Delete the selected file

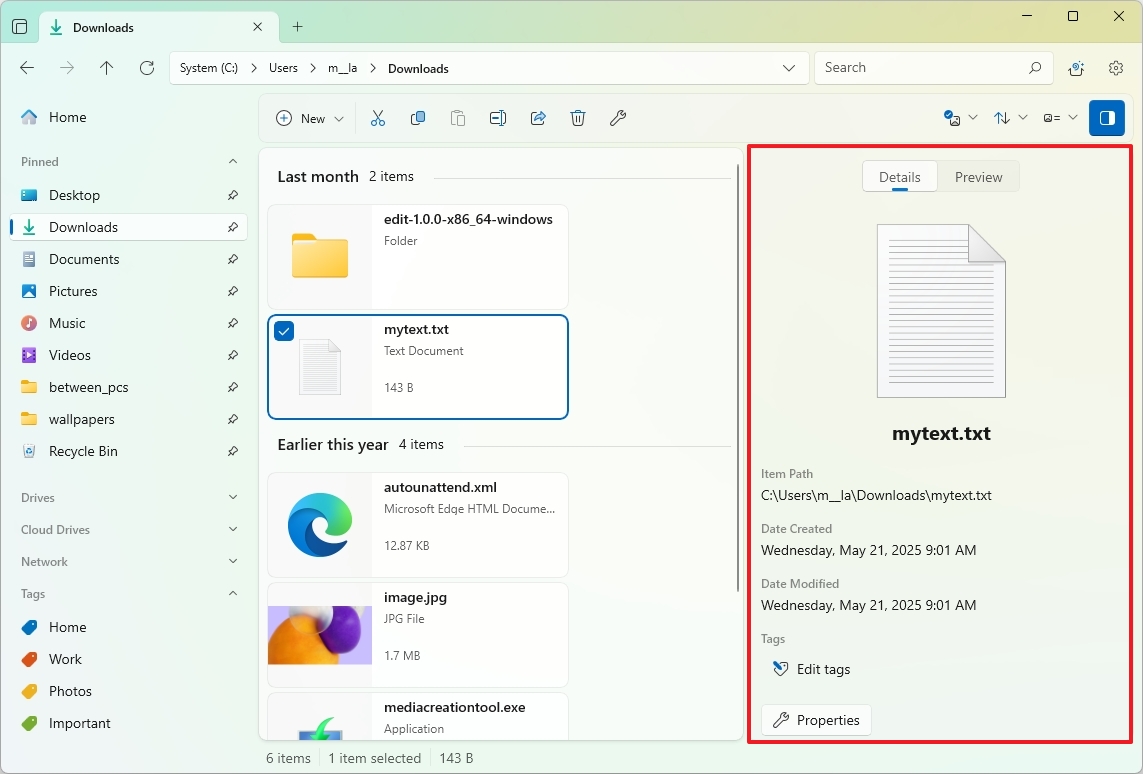(x=578, y=117)
